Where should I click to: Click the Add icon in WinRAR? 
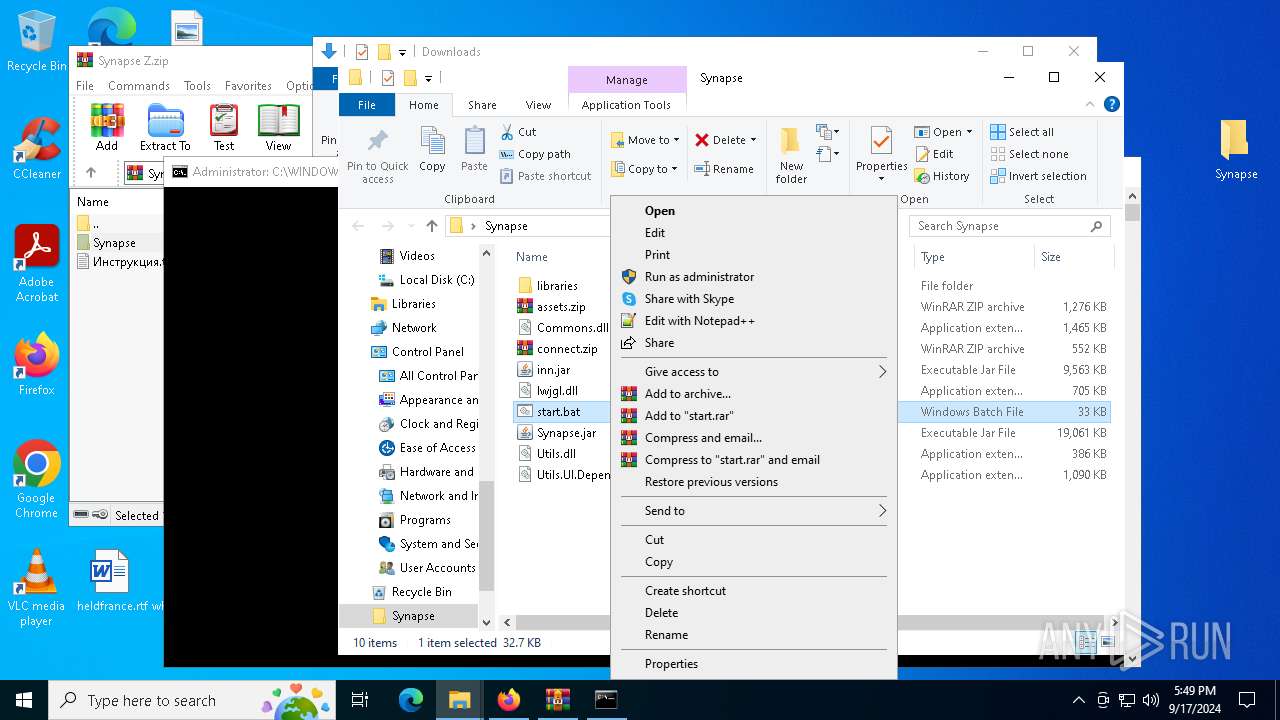[x=107, y=120]
